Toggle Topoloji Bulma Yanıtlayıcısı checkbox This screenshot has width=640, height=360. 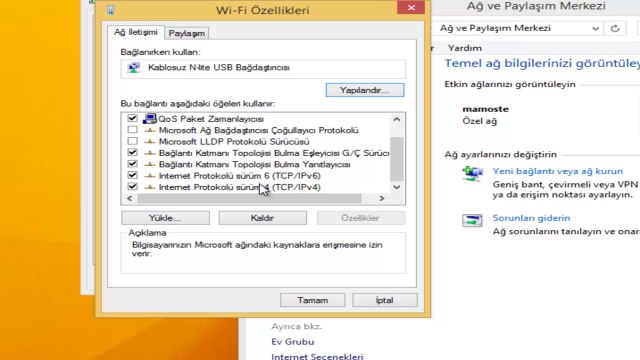[132, 164]
